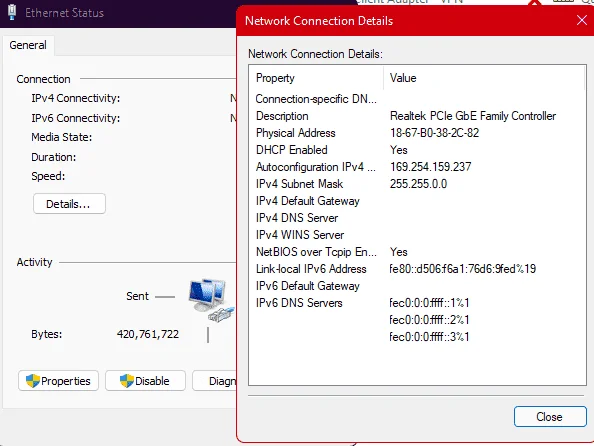The width and height of the screenshot is (594, 446).
Task: Click the fe80::d506:f6a1:76d6:9fed%19 value
Action: coord(463,269)
